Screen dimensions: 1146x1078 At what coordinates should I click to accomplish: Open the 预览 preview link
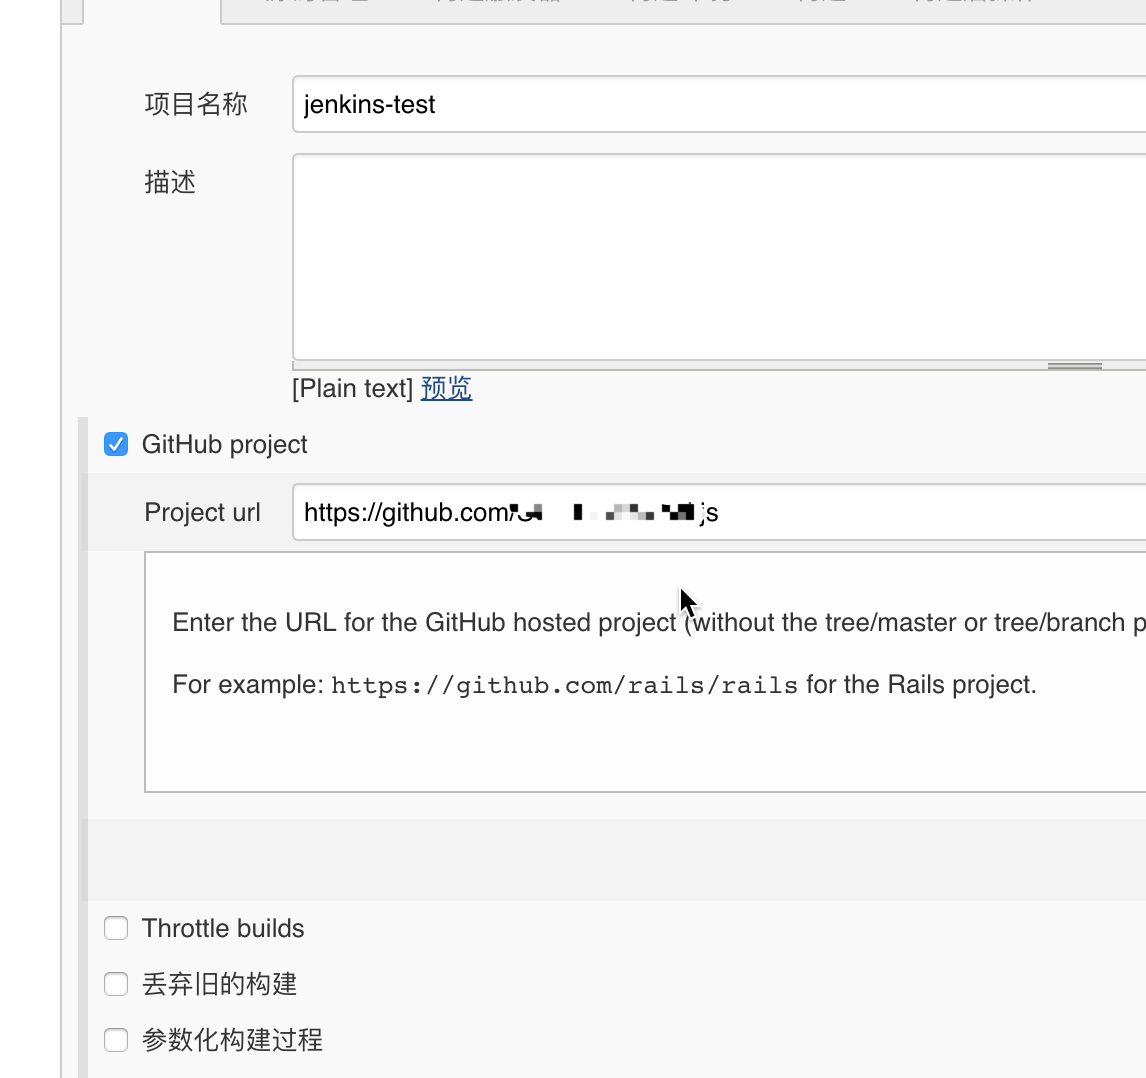[446, 388]
